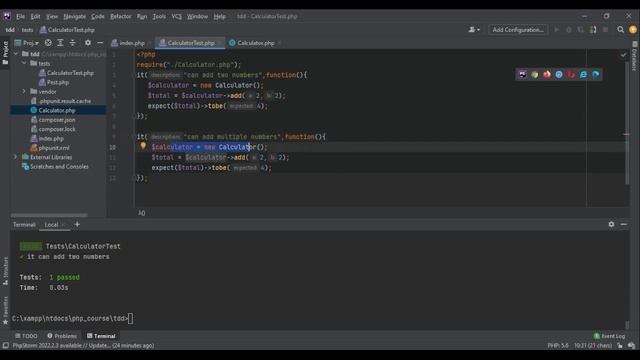Image resolution: width=640 pixels, height=360 pixels.
Task: Expand the vendor folder
Action: (x=24, y=91)
